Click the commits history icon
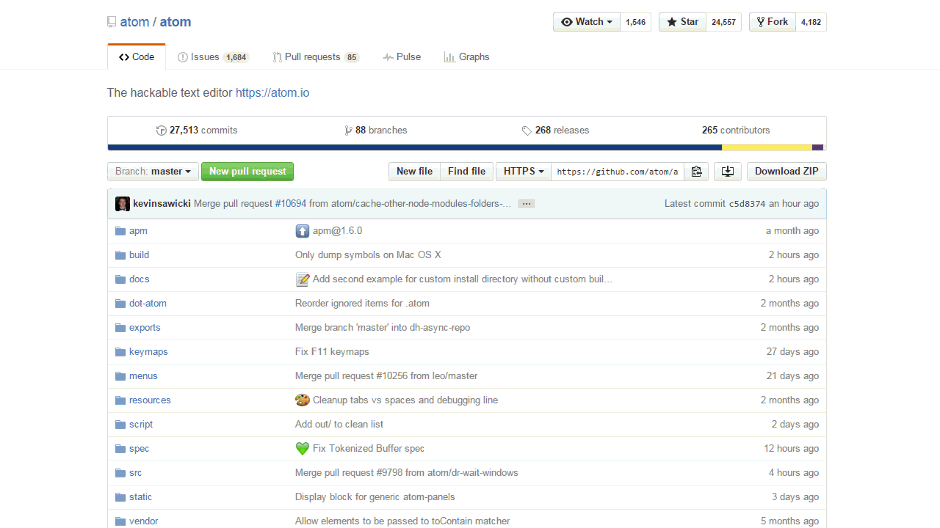 (x=161, y=130)
